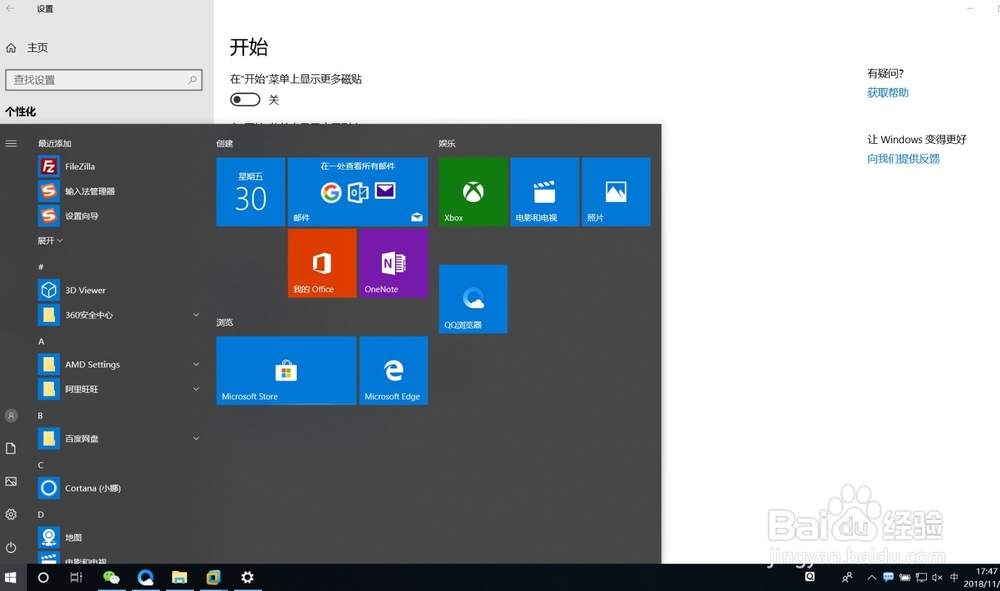
Task: Open WeChat from the taskbar
Action: [112, 578]
